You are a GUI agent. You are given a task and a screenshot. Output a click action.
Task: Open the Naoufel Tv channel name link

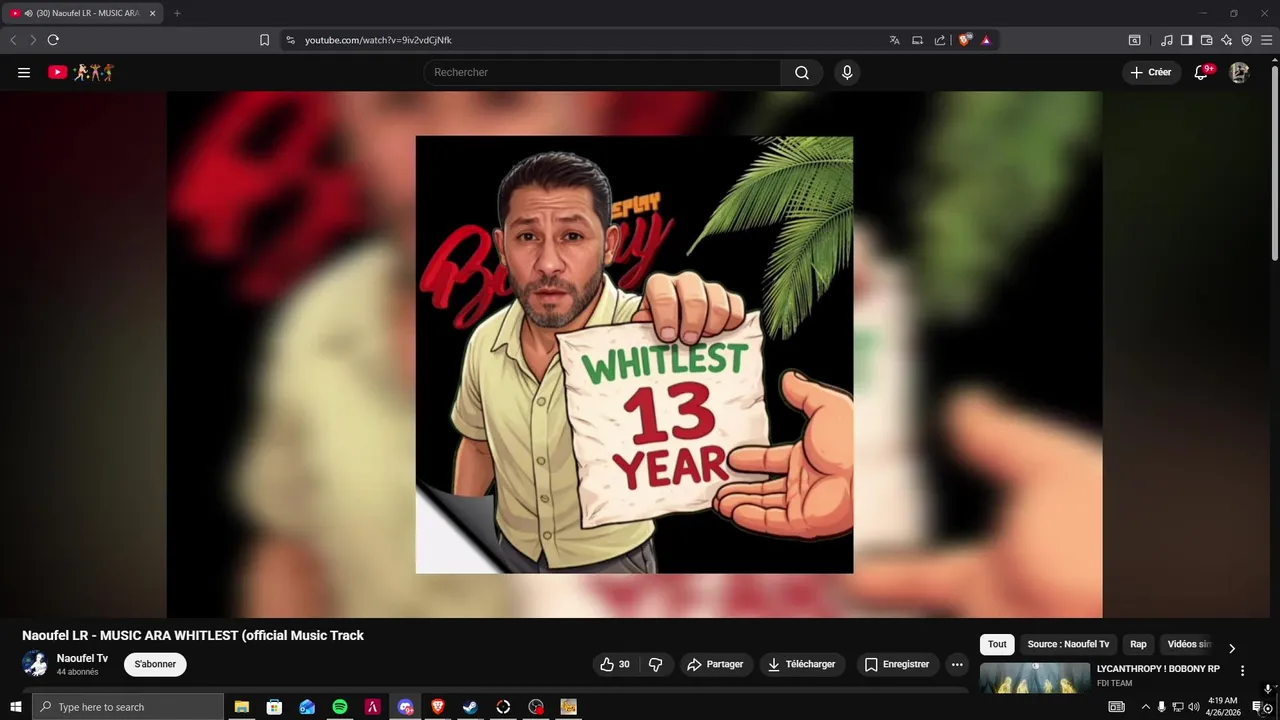point(82,658)
